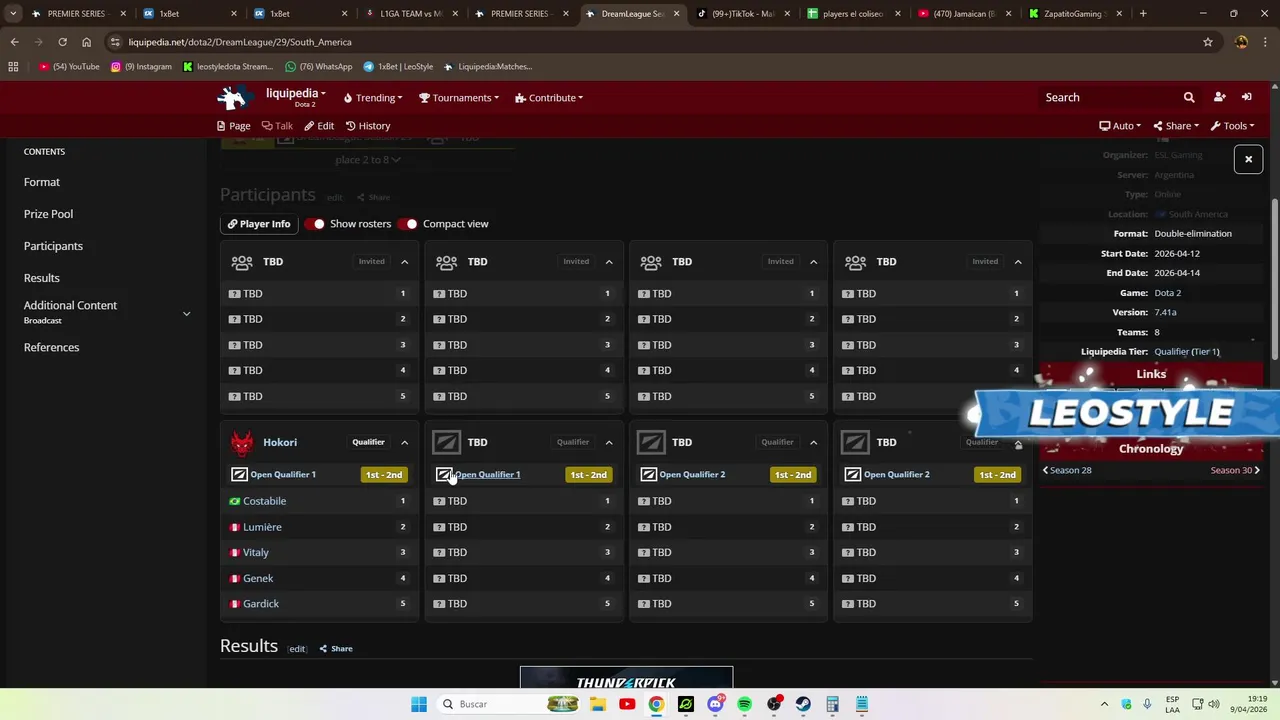Viewport: 1280px width, 720px height.
Task: Open the Thunderpick banner
Action: pyautogui.click(x=626, y=678)
